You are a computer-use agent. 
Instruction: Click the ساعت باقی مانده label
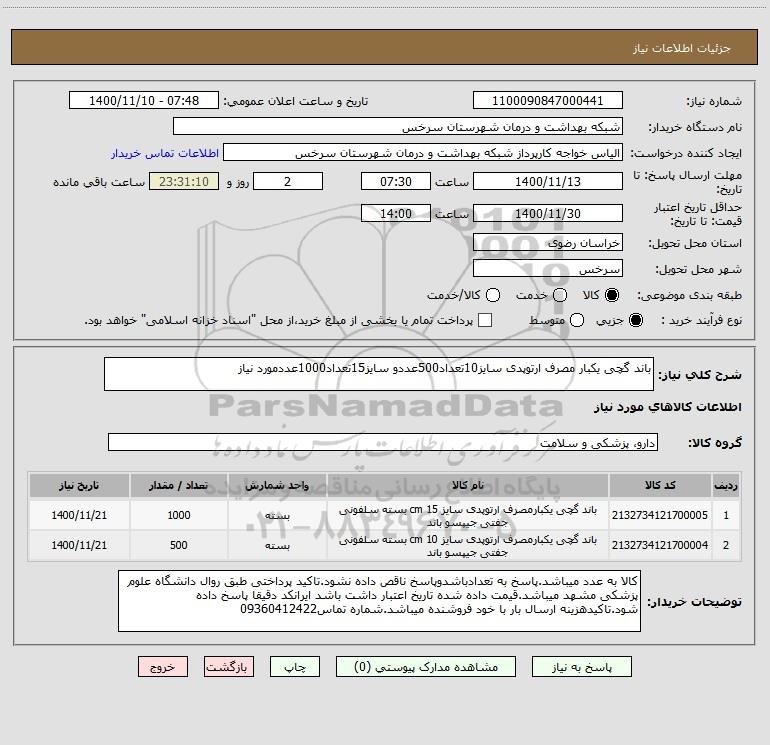(99, 182)
